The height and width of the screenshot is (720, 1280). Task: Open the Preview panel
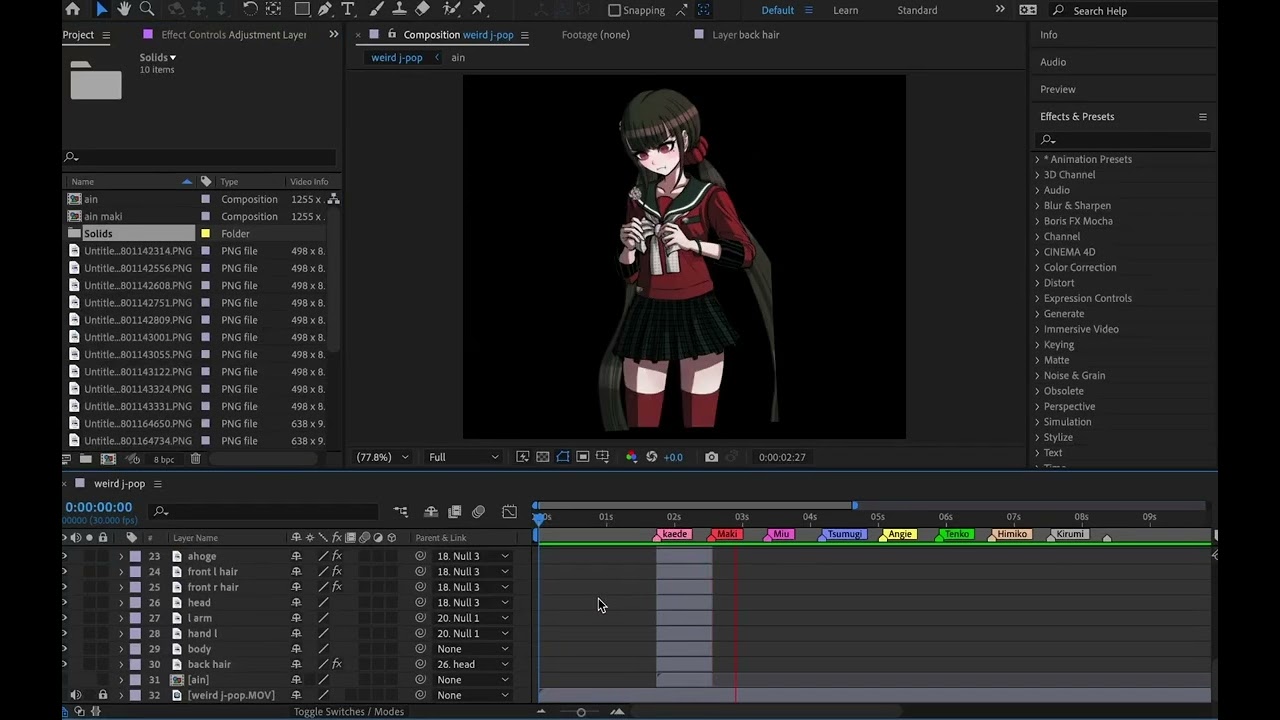(1058, 89)
